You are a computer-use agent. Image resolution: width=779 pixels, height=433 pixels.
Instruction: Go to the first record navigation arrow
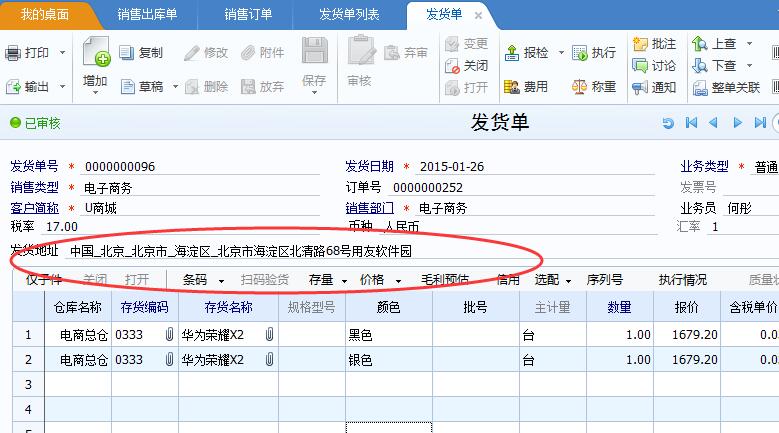691,123
